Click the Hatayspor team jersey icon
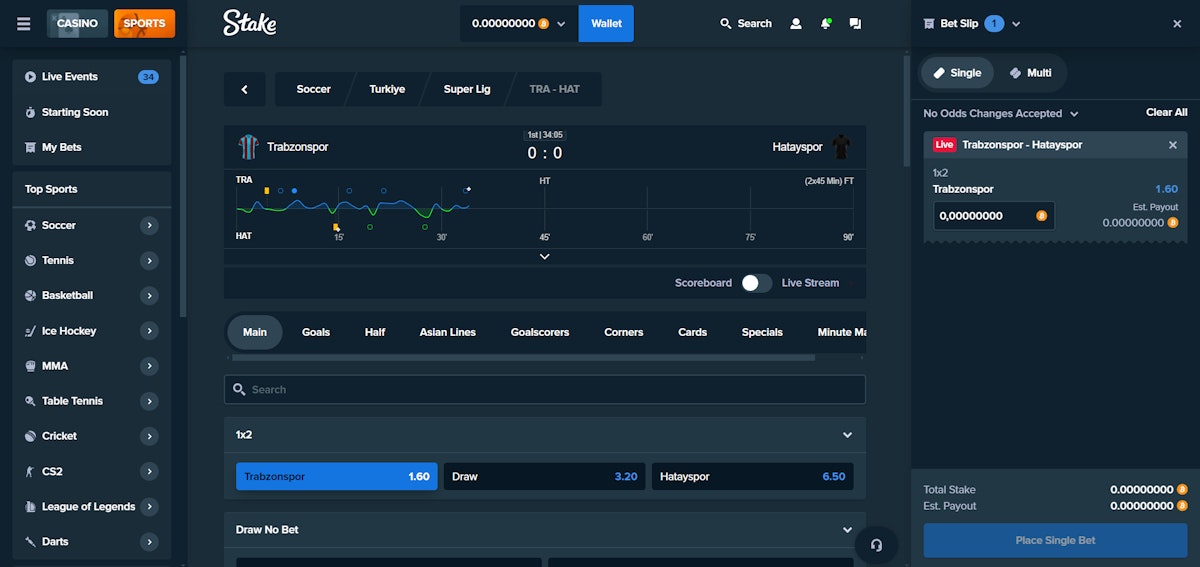1200x567 pixels. pos(841,147)
